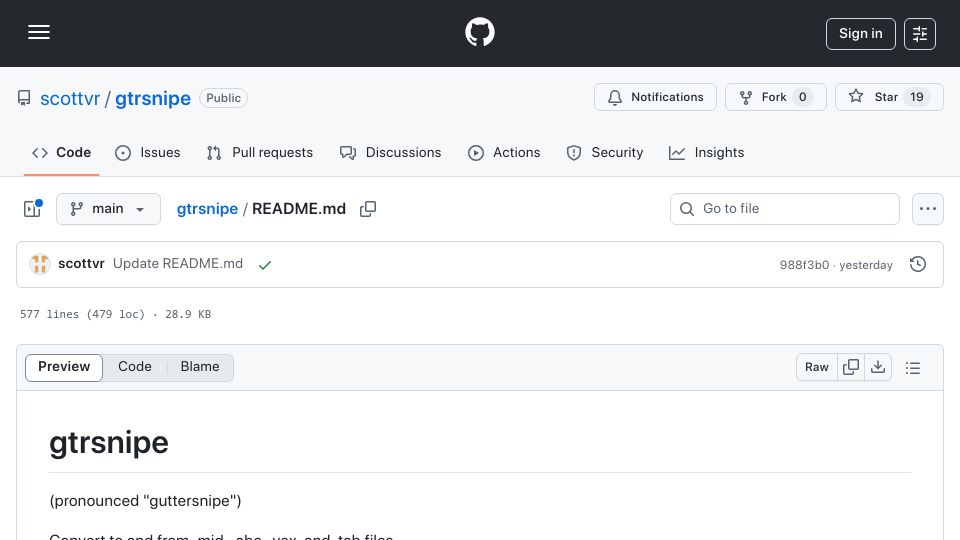The width and height of the screenshot is (960, 540).
Task: Click the gtrsnipe README heading
Action: (x=108, y=443)
